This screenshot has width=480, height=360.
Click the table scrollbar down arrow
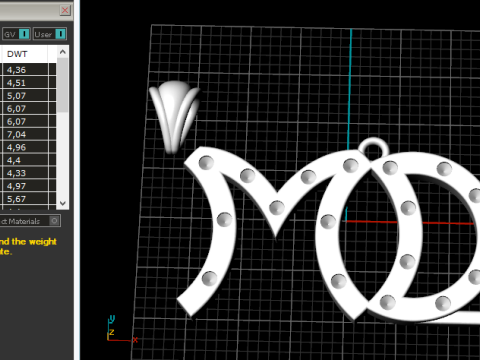63,203
